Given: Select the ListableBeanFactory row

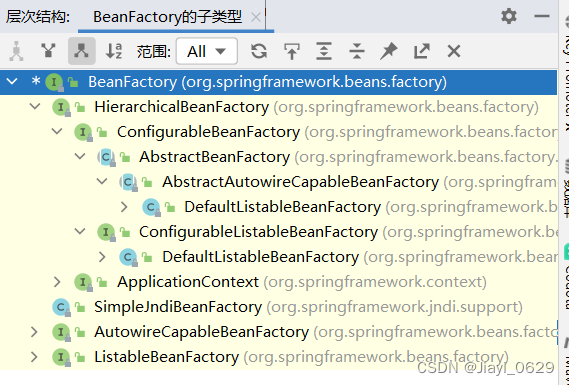Looking at the screenshot, I should (278, 357).
